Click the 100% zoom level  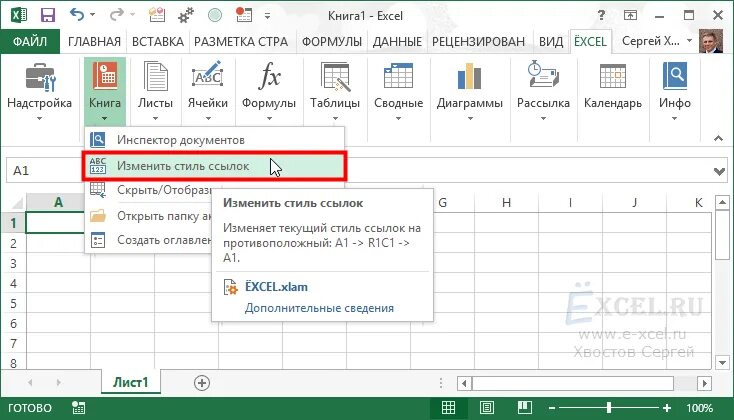pos(699,408)
